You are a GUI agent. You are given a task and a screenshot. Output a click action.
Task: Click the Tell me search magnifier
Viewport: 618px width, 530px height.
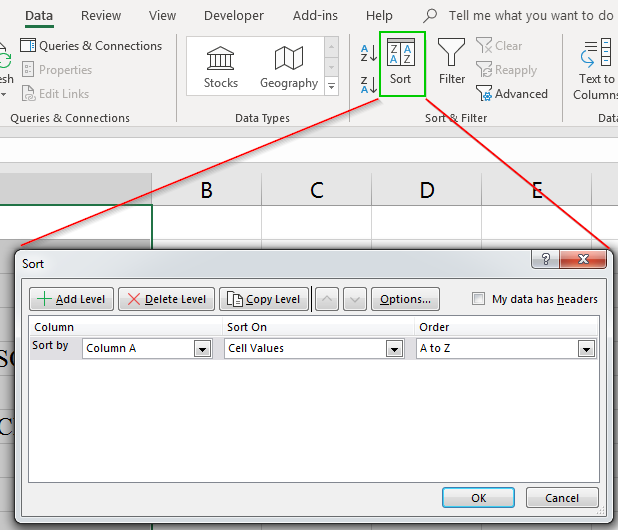pos(430,16)
